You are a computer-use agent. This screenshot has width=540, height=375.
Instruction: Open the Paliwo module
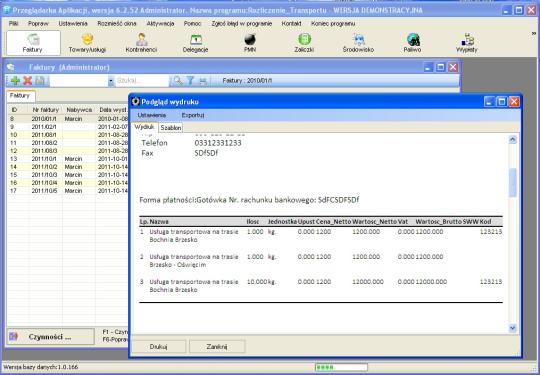coord(413,43)
